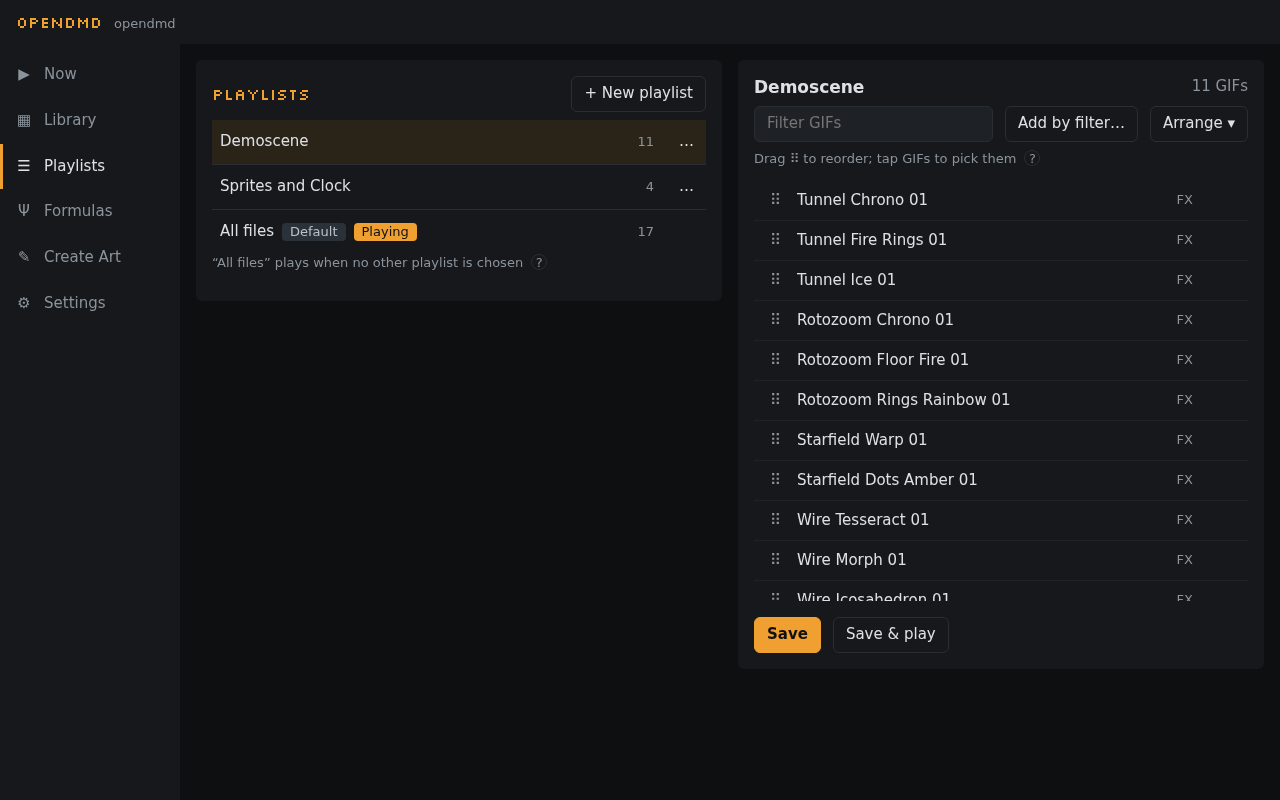Click the OPENDMD pixel logo

pos(59,23)
